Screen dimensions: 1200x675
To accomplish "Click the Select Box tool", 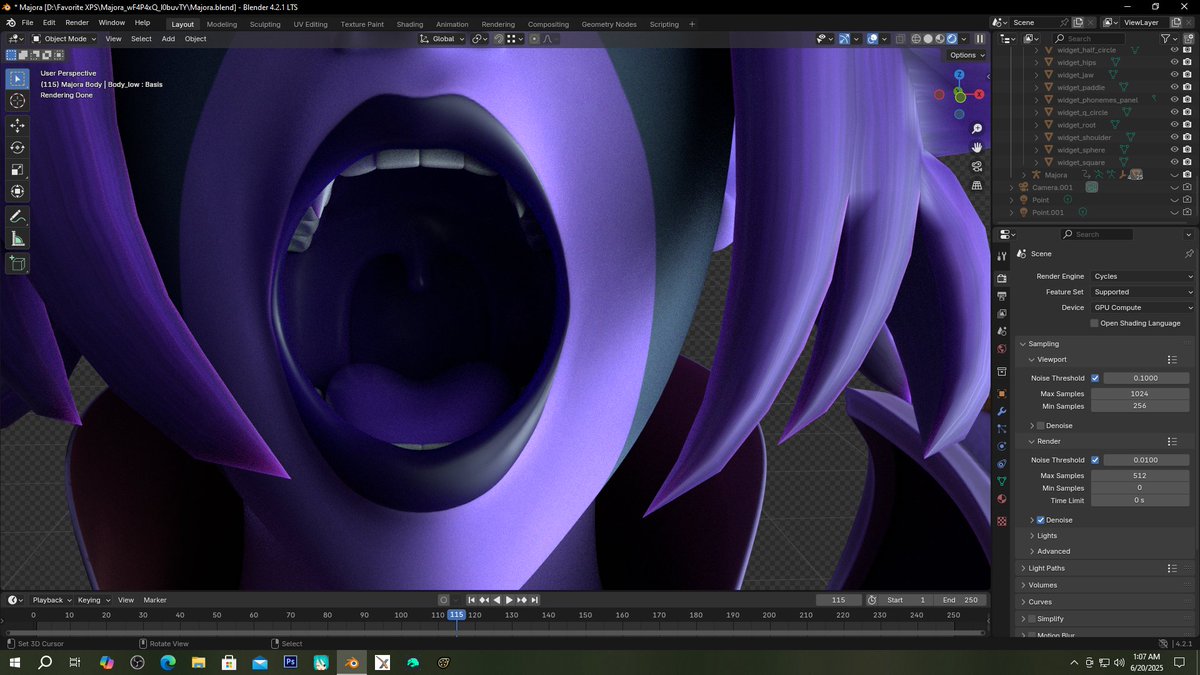I will (18, 78).
